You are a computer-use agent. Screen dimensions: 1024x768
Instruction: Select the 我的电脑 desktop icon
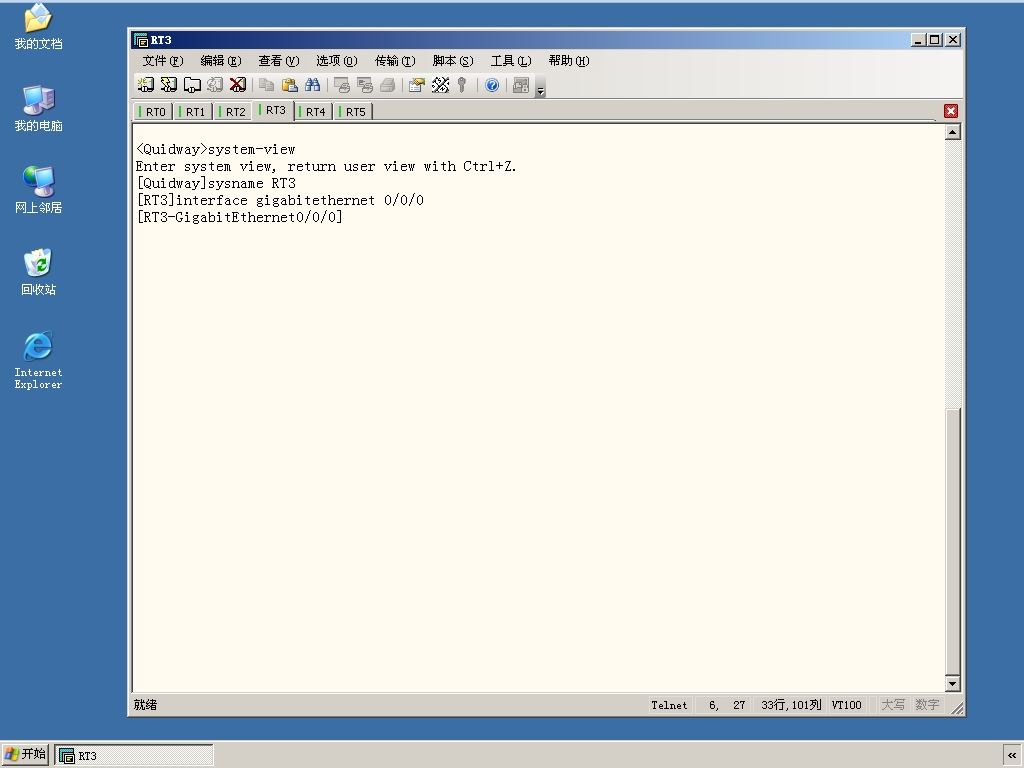(39, 108)
